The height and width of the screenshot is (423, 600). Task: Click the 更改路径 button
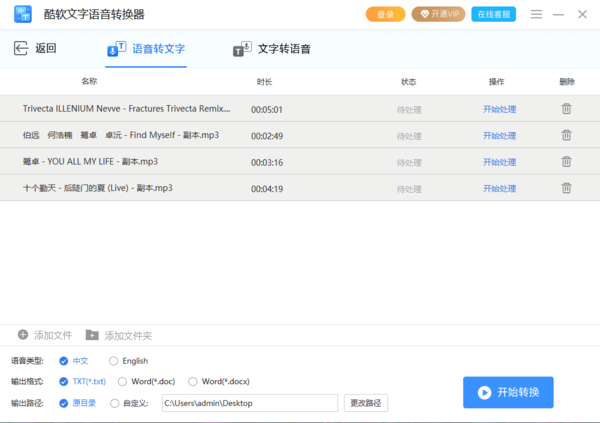pos(366,403)
